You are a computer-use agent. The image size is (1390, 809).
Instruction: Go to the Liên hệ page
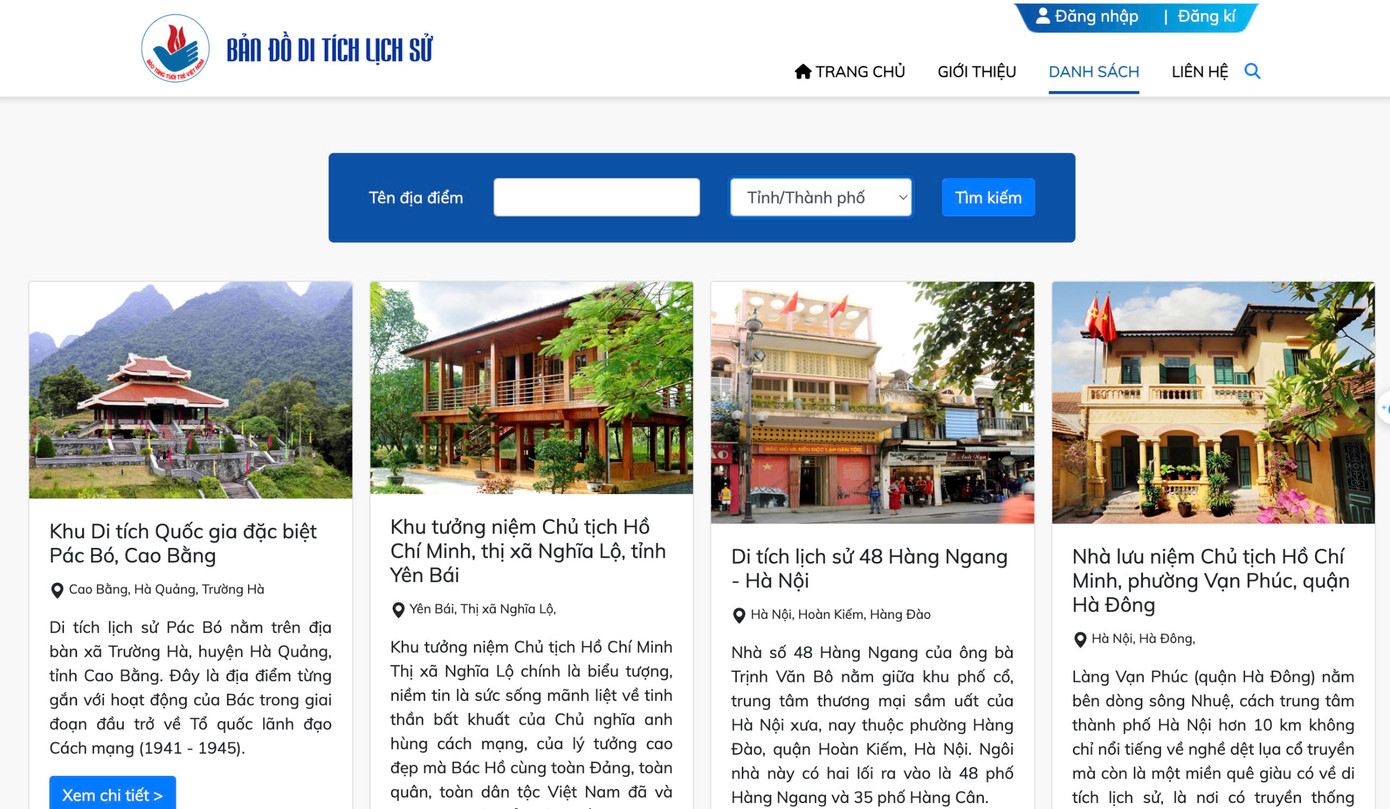pyautogui.click(x=1200, y=71)
